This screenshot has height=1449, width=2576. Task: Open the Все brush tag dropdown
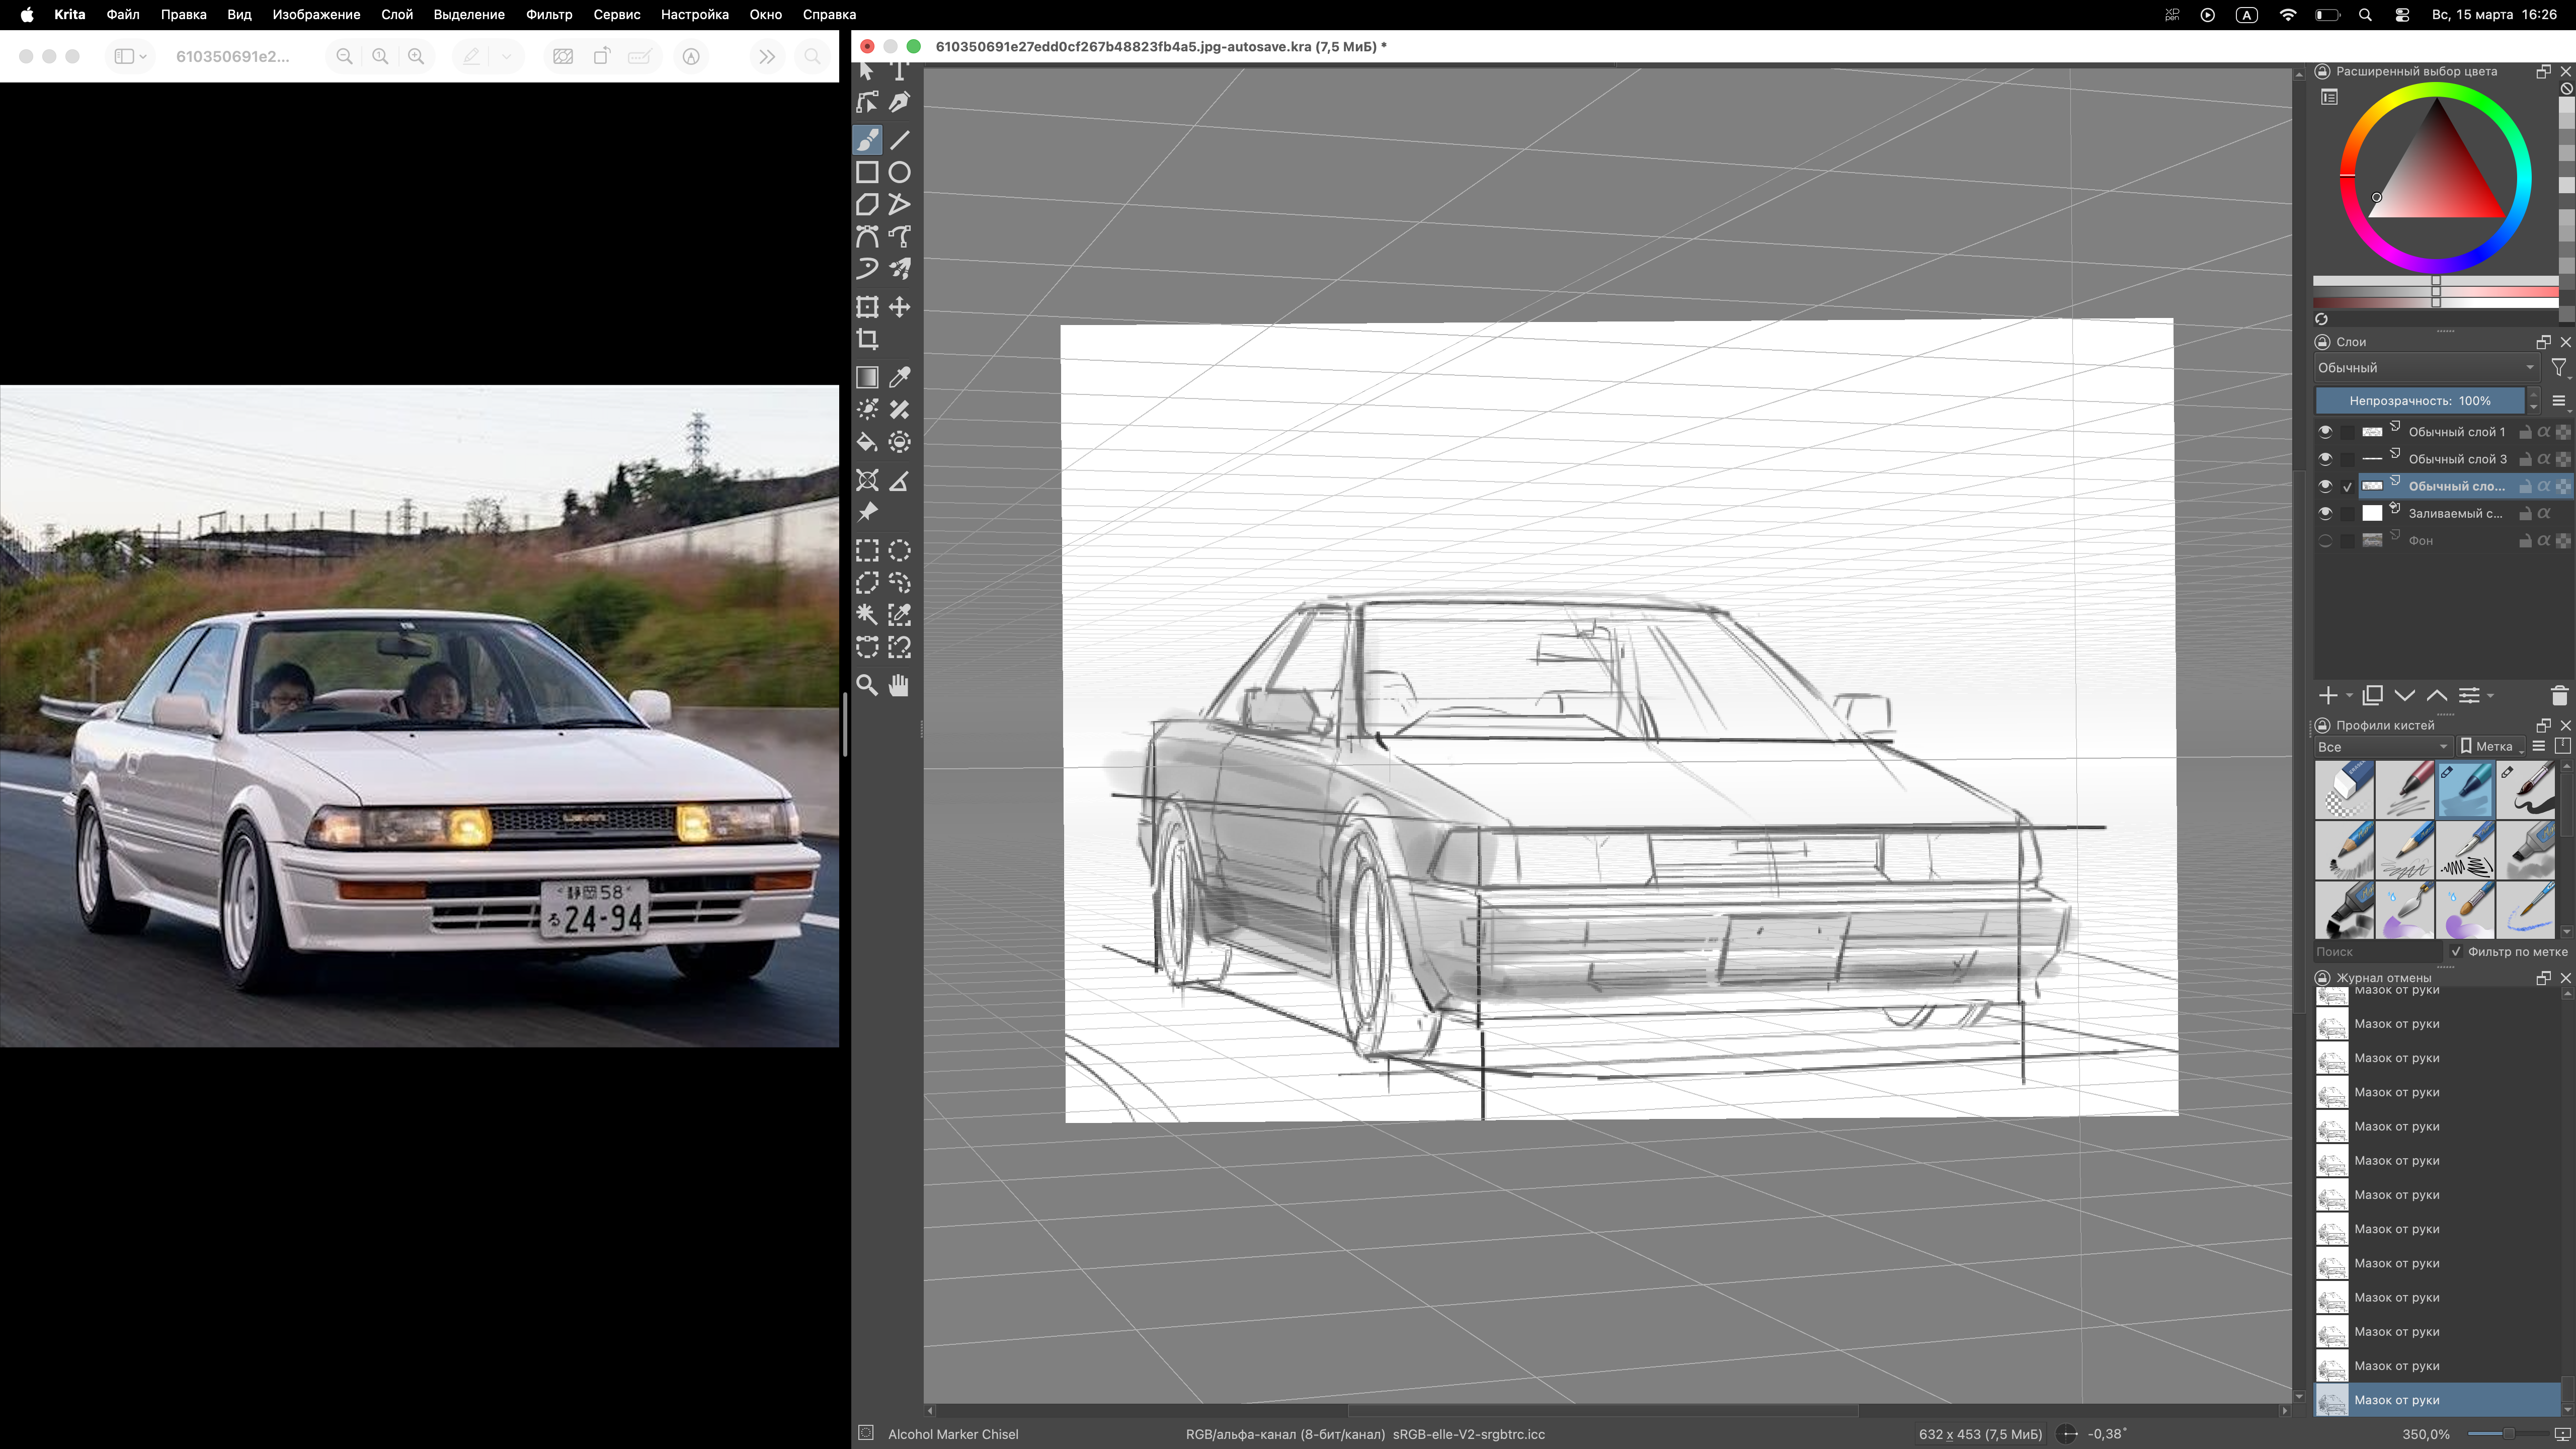point(2382,747)
